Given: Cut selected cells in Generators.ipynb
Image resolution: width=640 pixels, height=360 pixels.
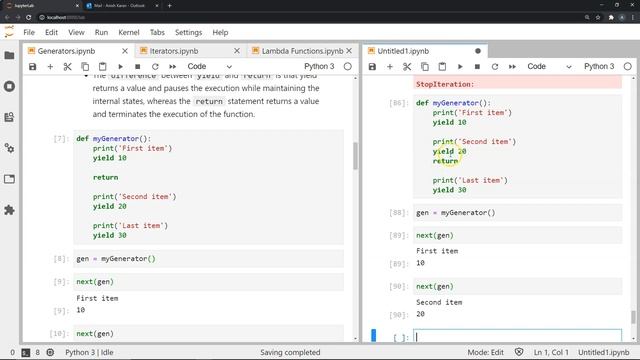Looking at the screenshot, I should pyautogui.click(x=68, y=67).
